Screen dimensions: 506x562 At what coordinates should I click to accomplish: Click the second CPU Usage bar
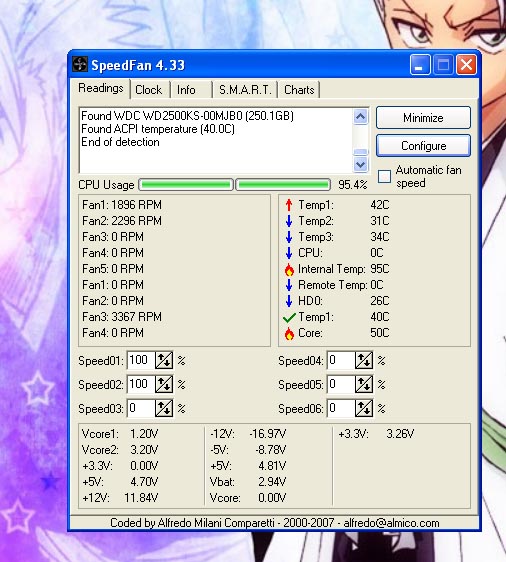coord(283,185)
